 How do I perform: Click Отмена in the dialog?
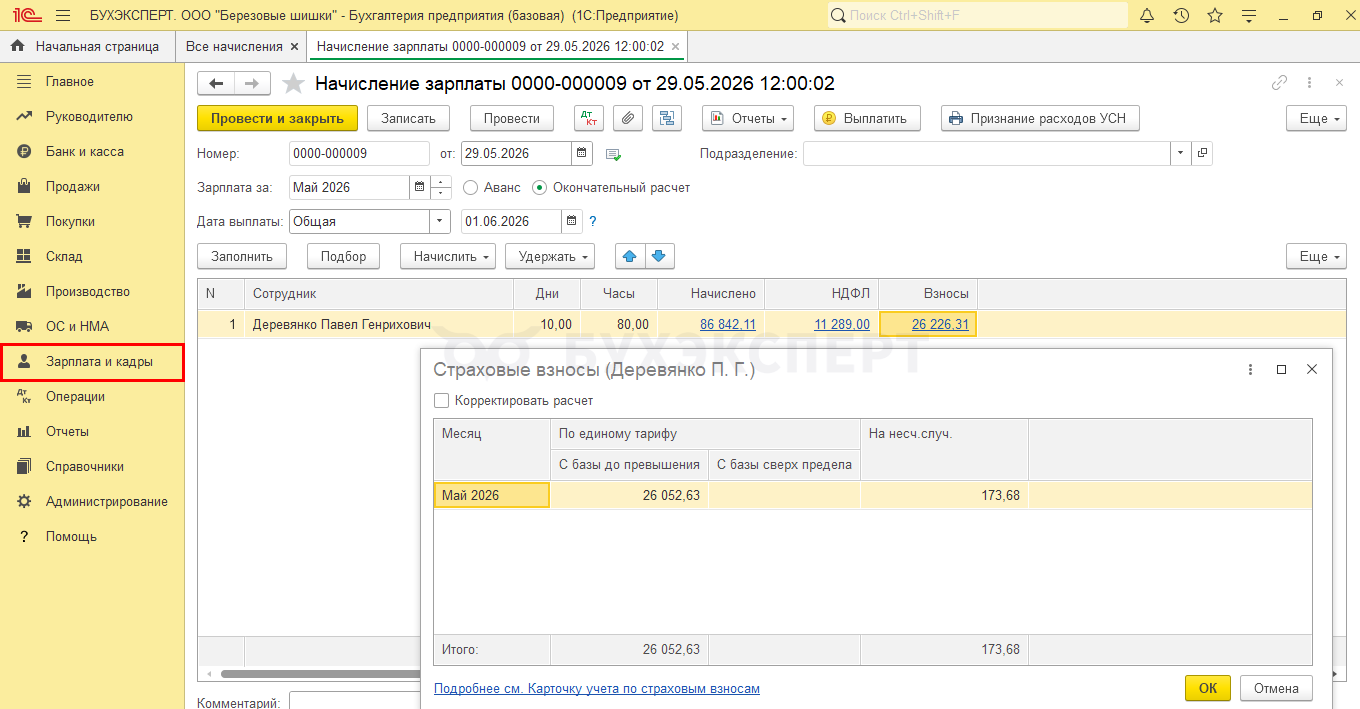pos(1276,688)
